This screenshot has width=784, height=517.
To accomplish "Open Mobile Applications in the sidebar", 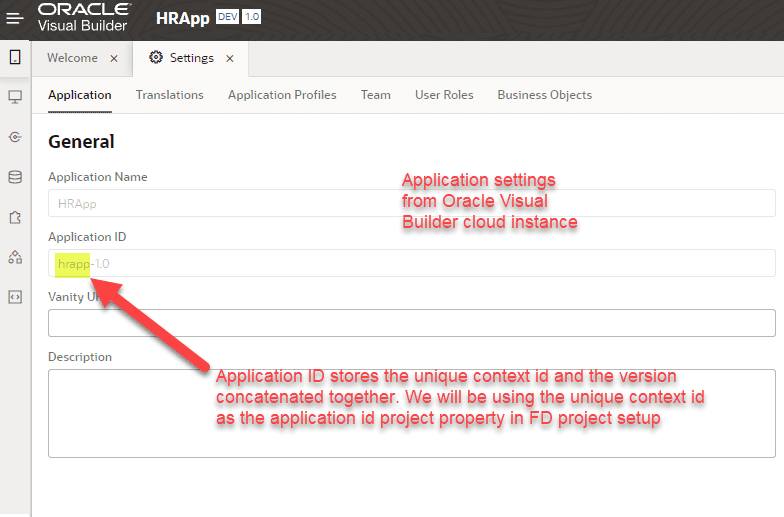I will pos(15,57).
